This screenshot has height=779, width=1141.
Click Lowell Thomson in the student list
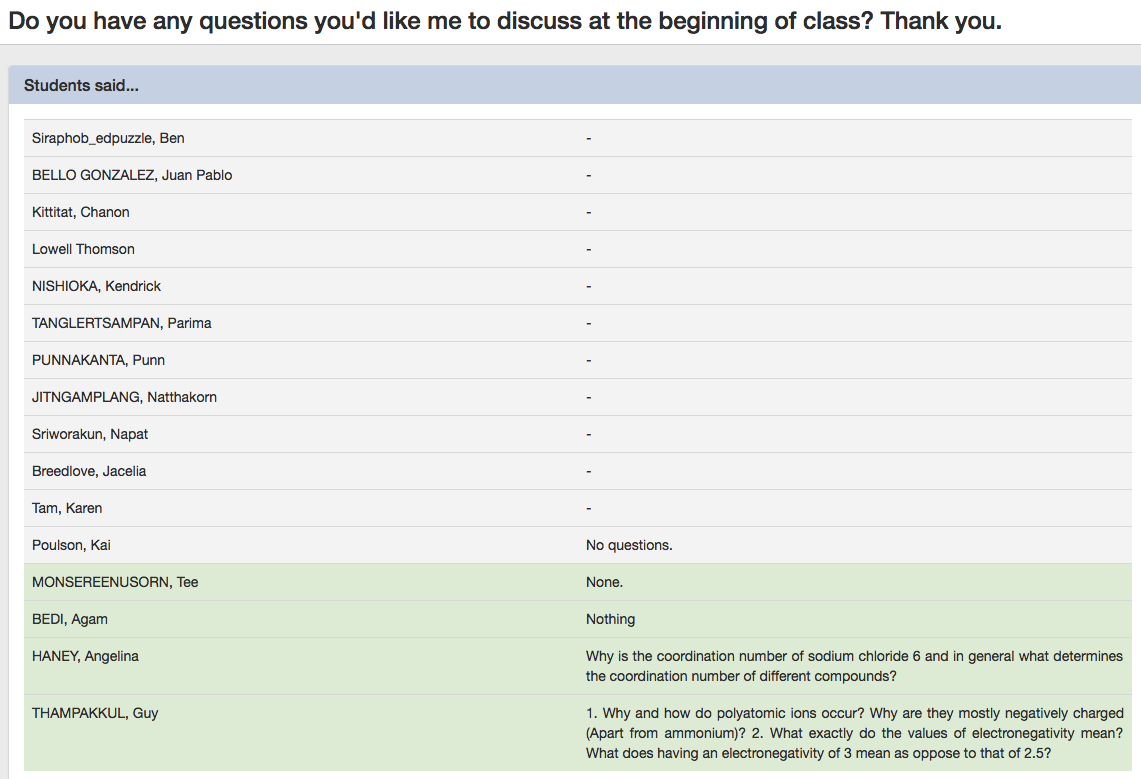point(83,249)
